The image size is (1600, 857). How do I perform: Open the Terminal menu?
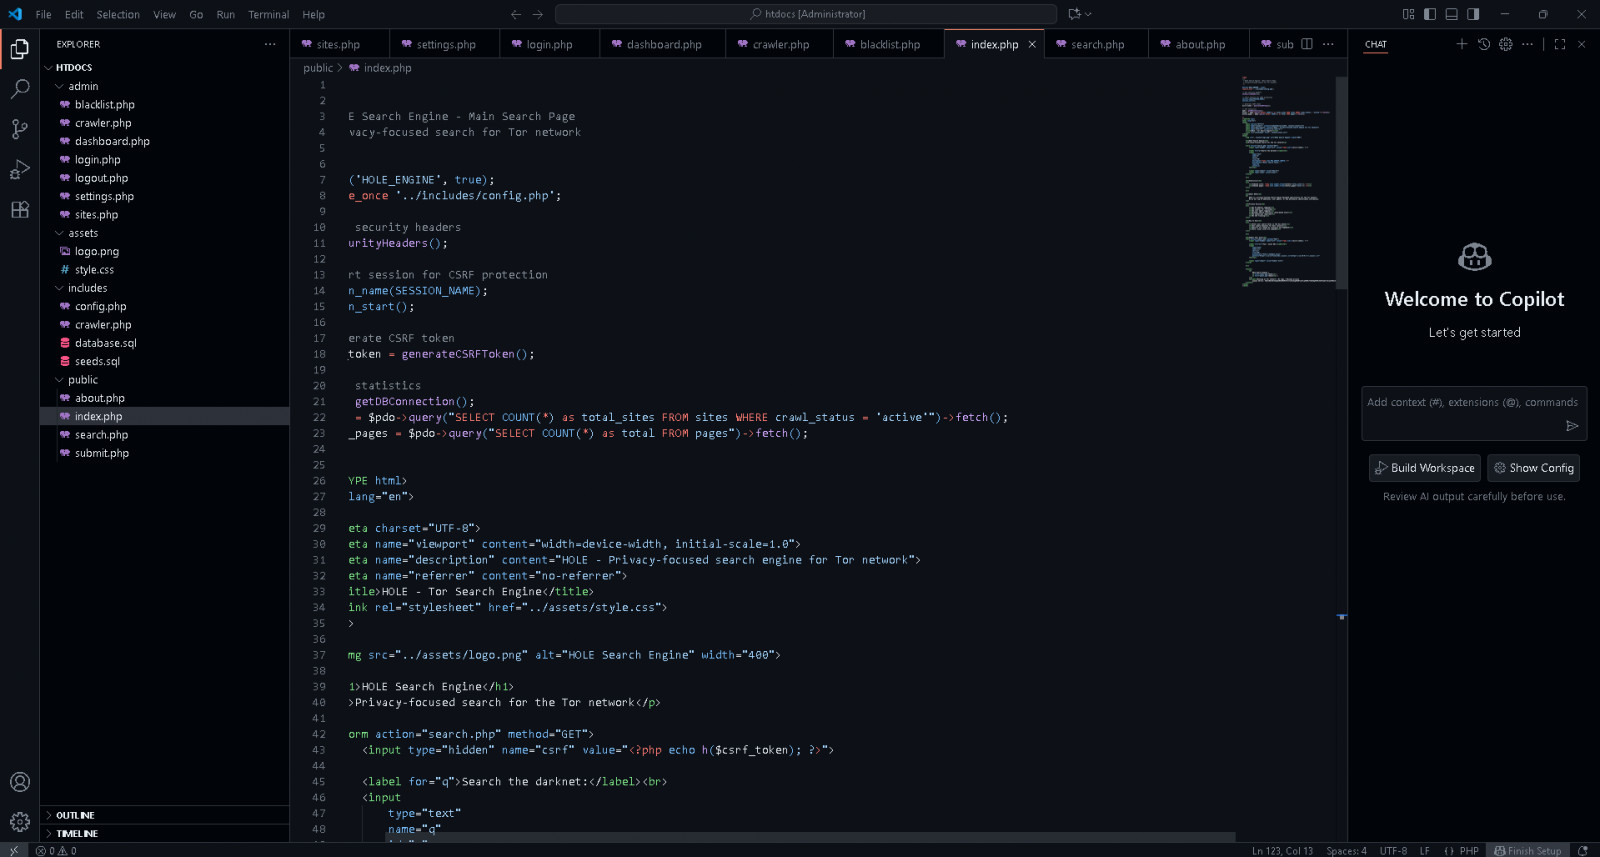click(x=268, y=14)
